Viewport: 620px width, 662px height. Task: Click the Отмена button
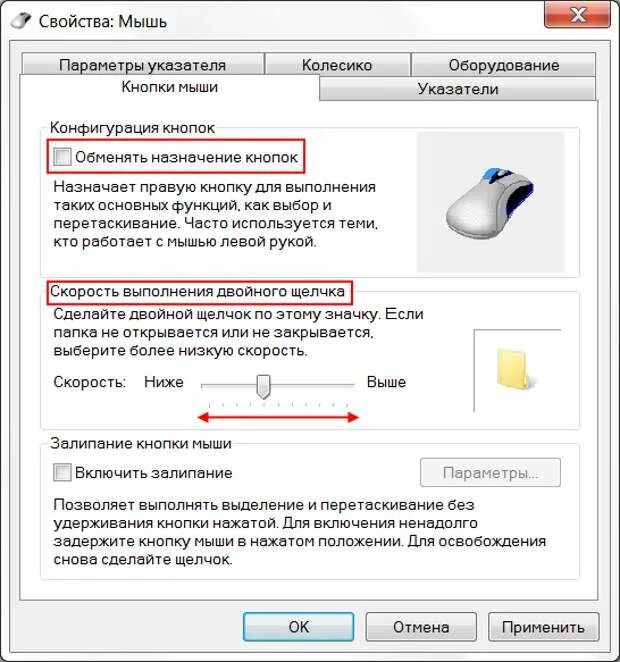click(x=421, y=627)
